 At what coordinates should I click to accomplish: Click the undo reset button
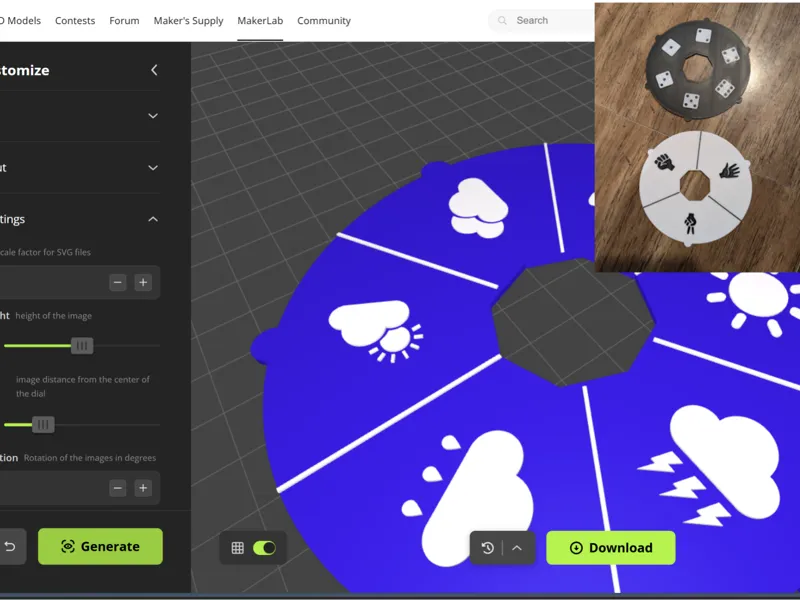10,546
